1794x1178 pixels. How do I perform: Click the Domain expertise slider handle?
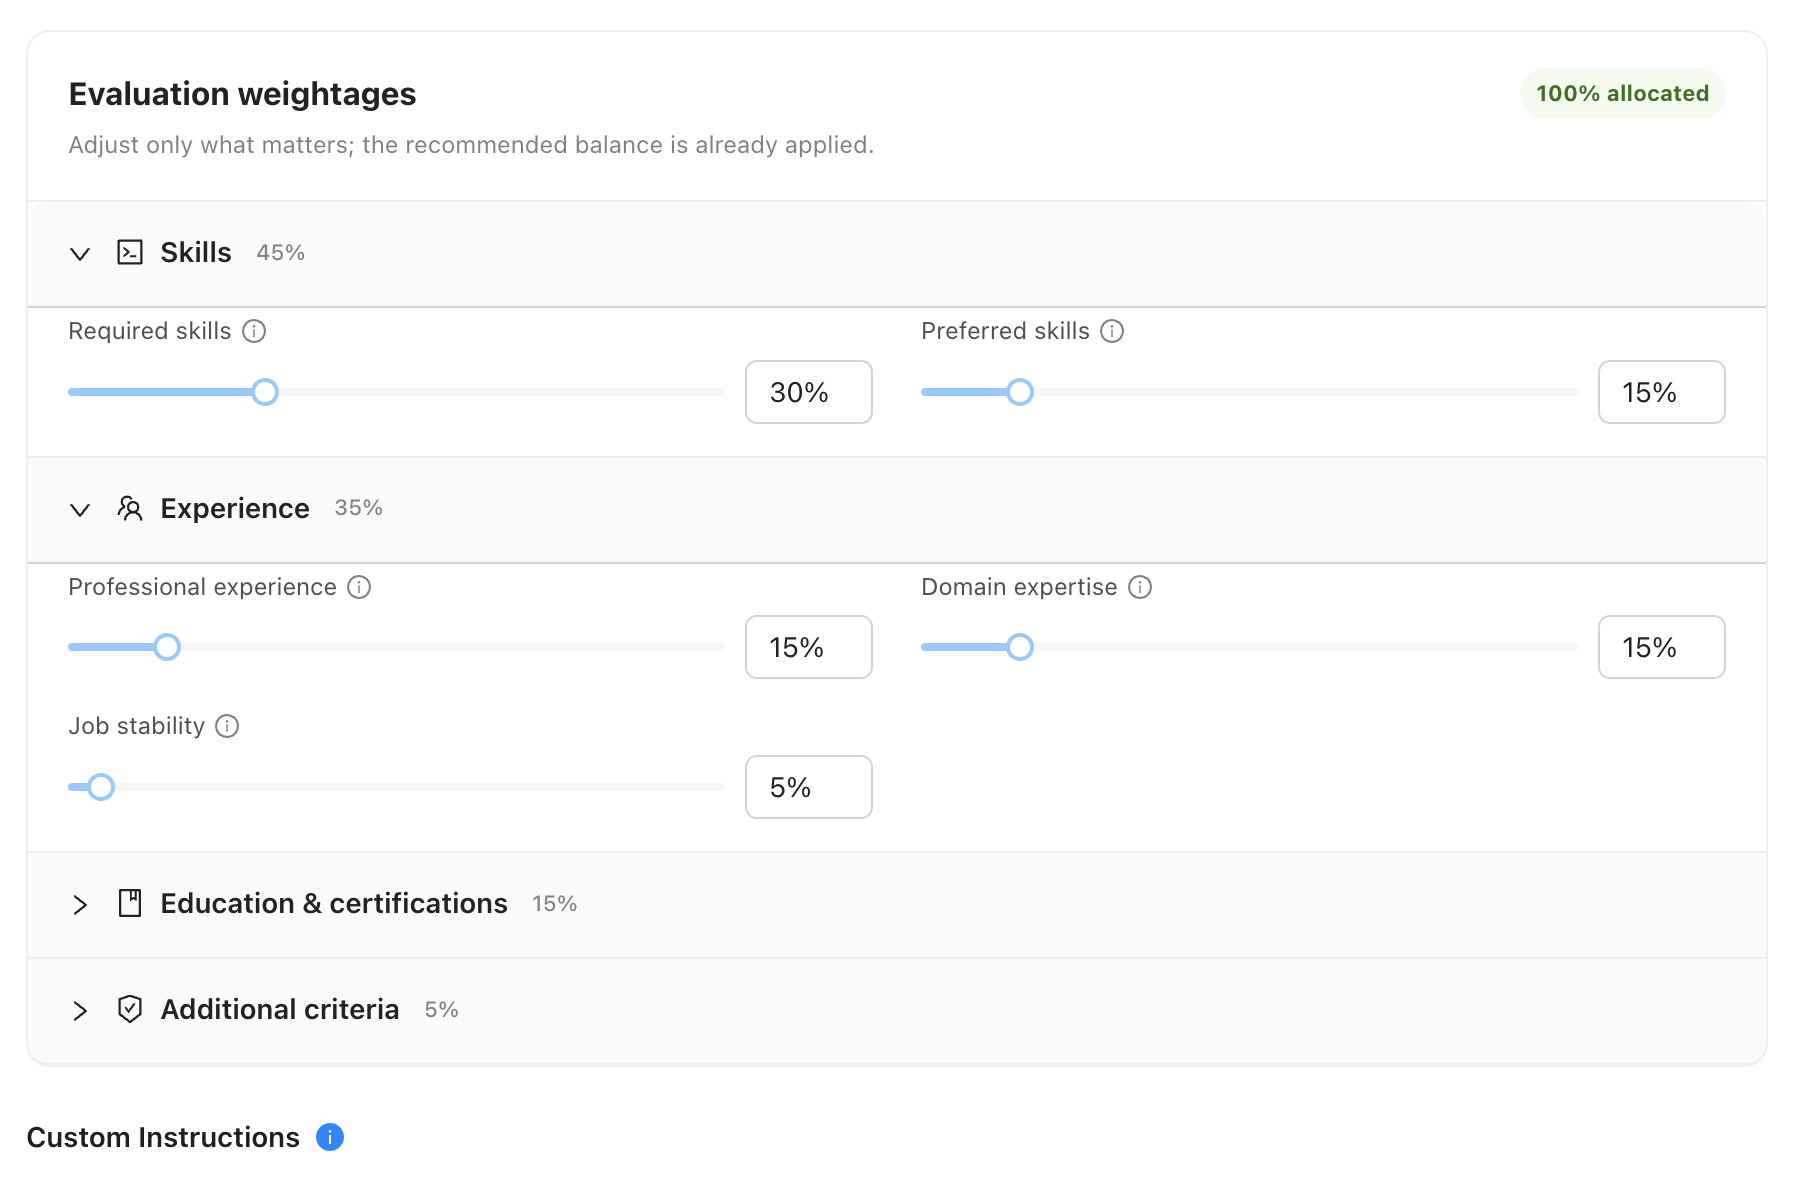[1020, 647]
